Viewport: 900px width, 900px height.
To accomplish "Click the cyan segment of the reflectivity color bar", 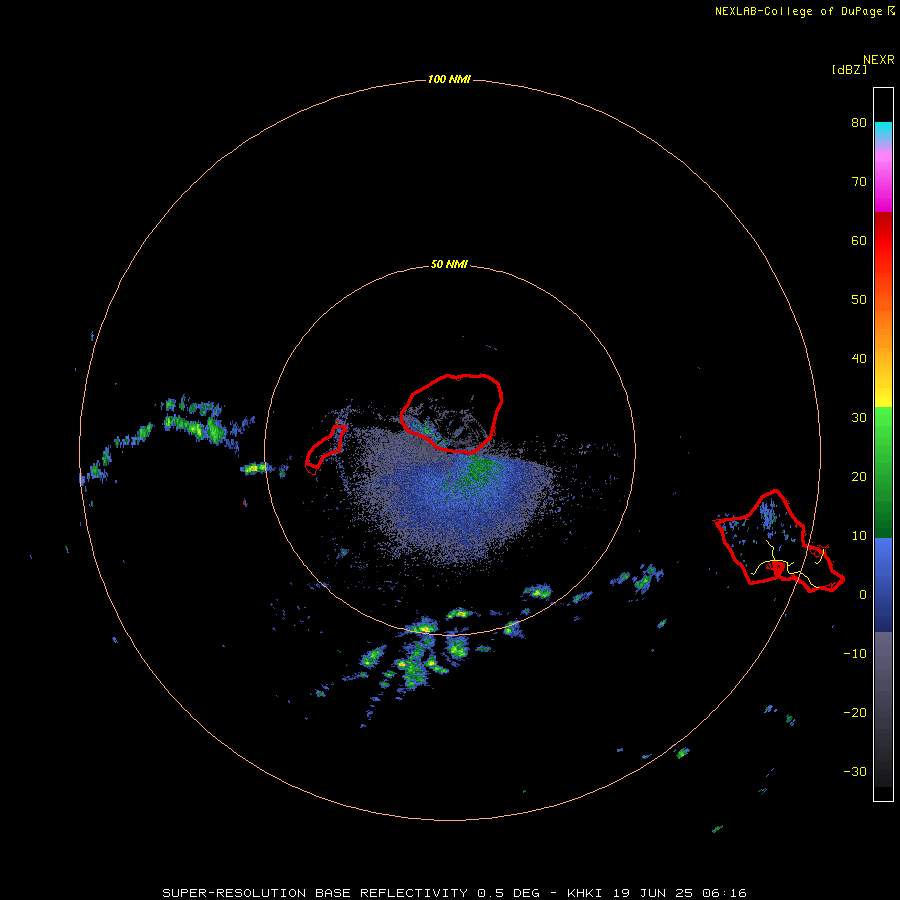I will pos(883,130).
